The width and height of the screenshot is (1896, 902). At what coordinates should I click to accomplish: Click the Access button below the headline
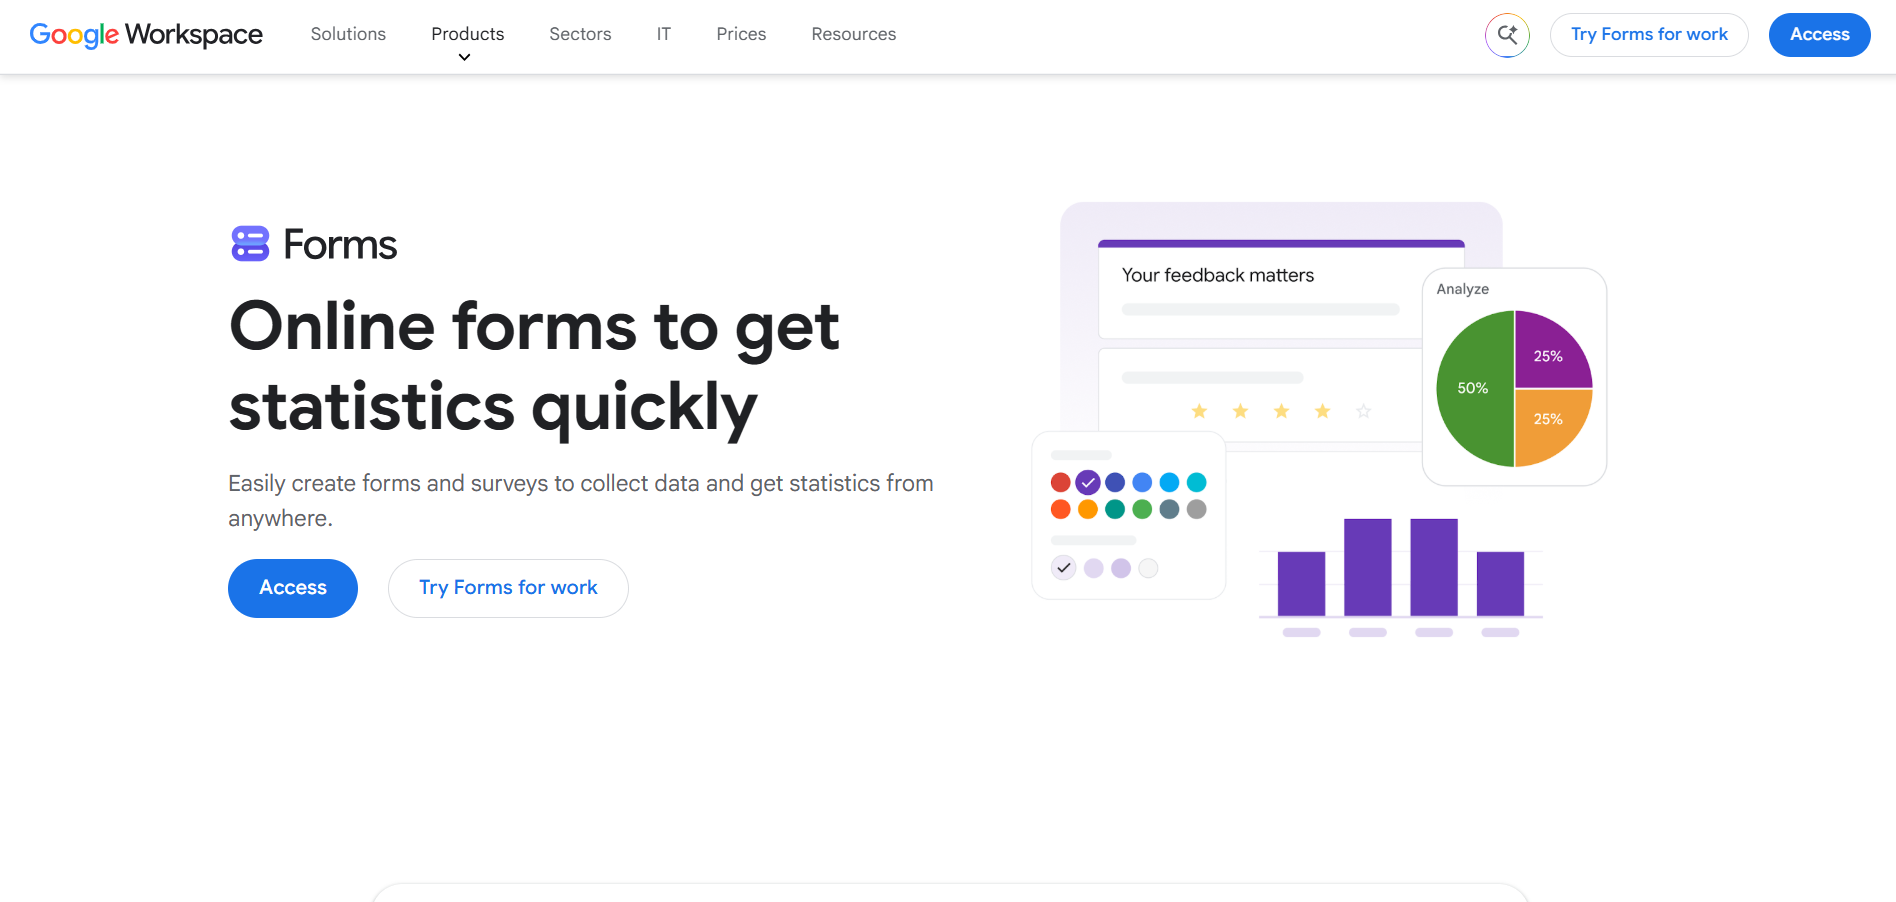tap(293, 588)
